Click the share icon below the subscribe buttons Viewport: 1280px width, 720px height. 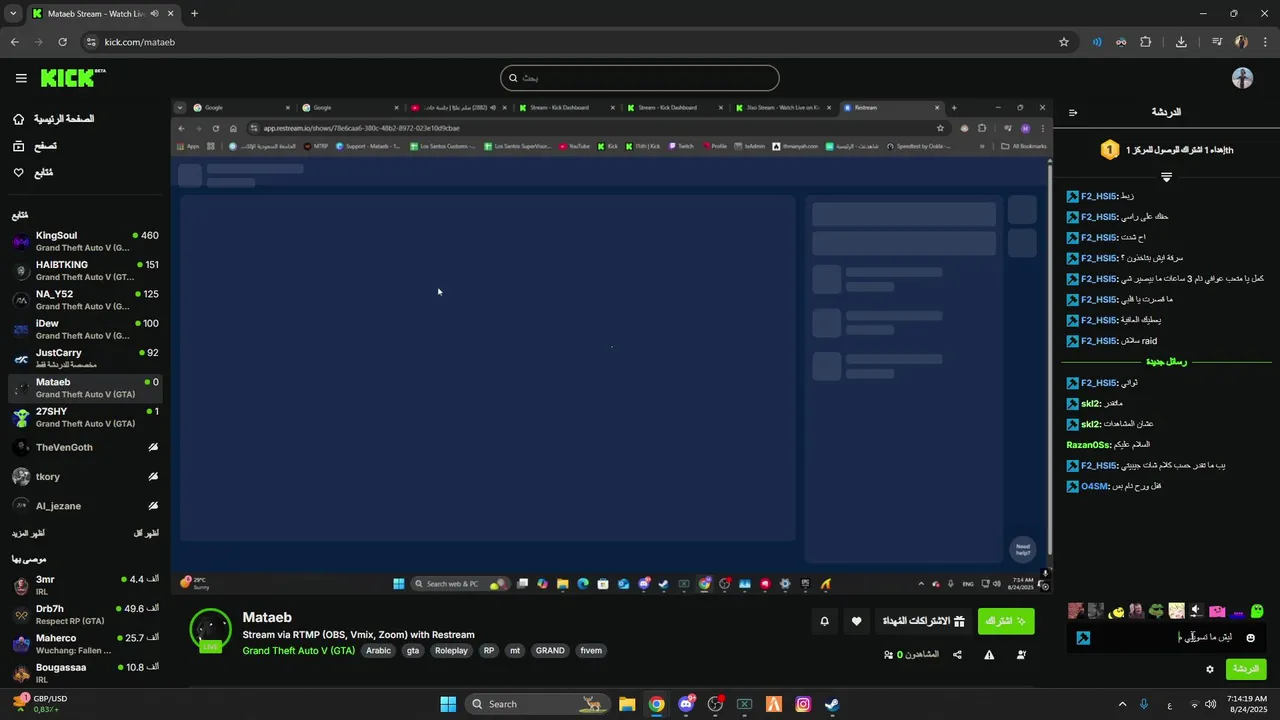pyautogui.click(x=957, y=655)
